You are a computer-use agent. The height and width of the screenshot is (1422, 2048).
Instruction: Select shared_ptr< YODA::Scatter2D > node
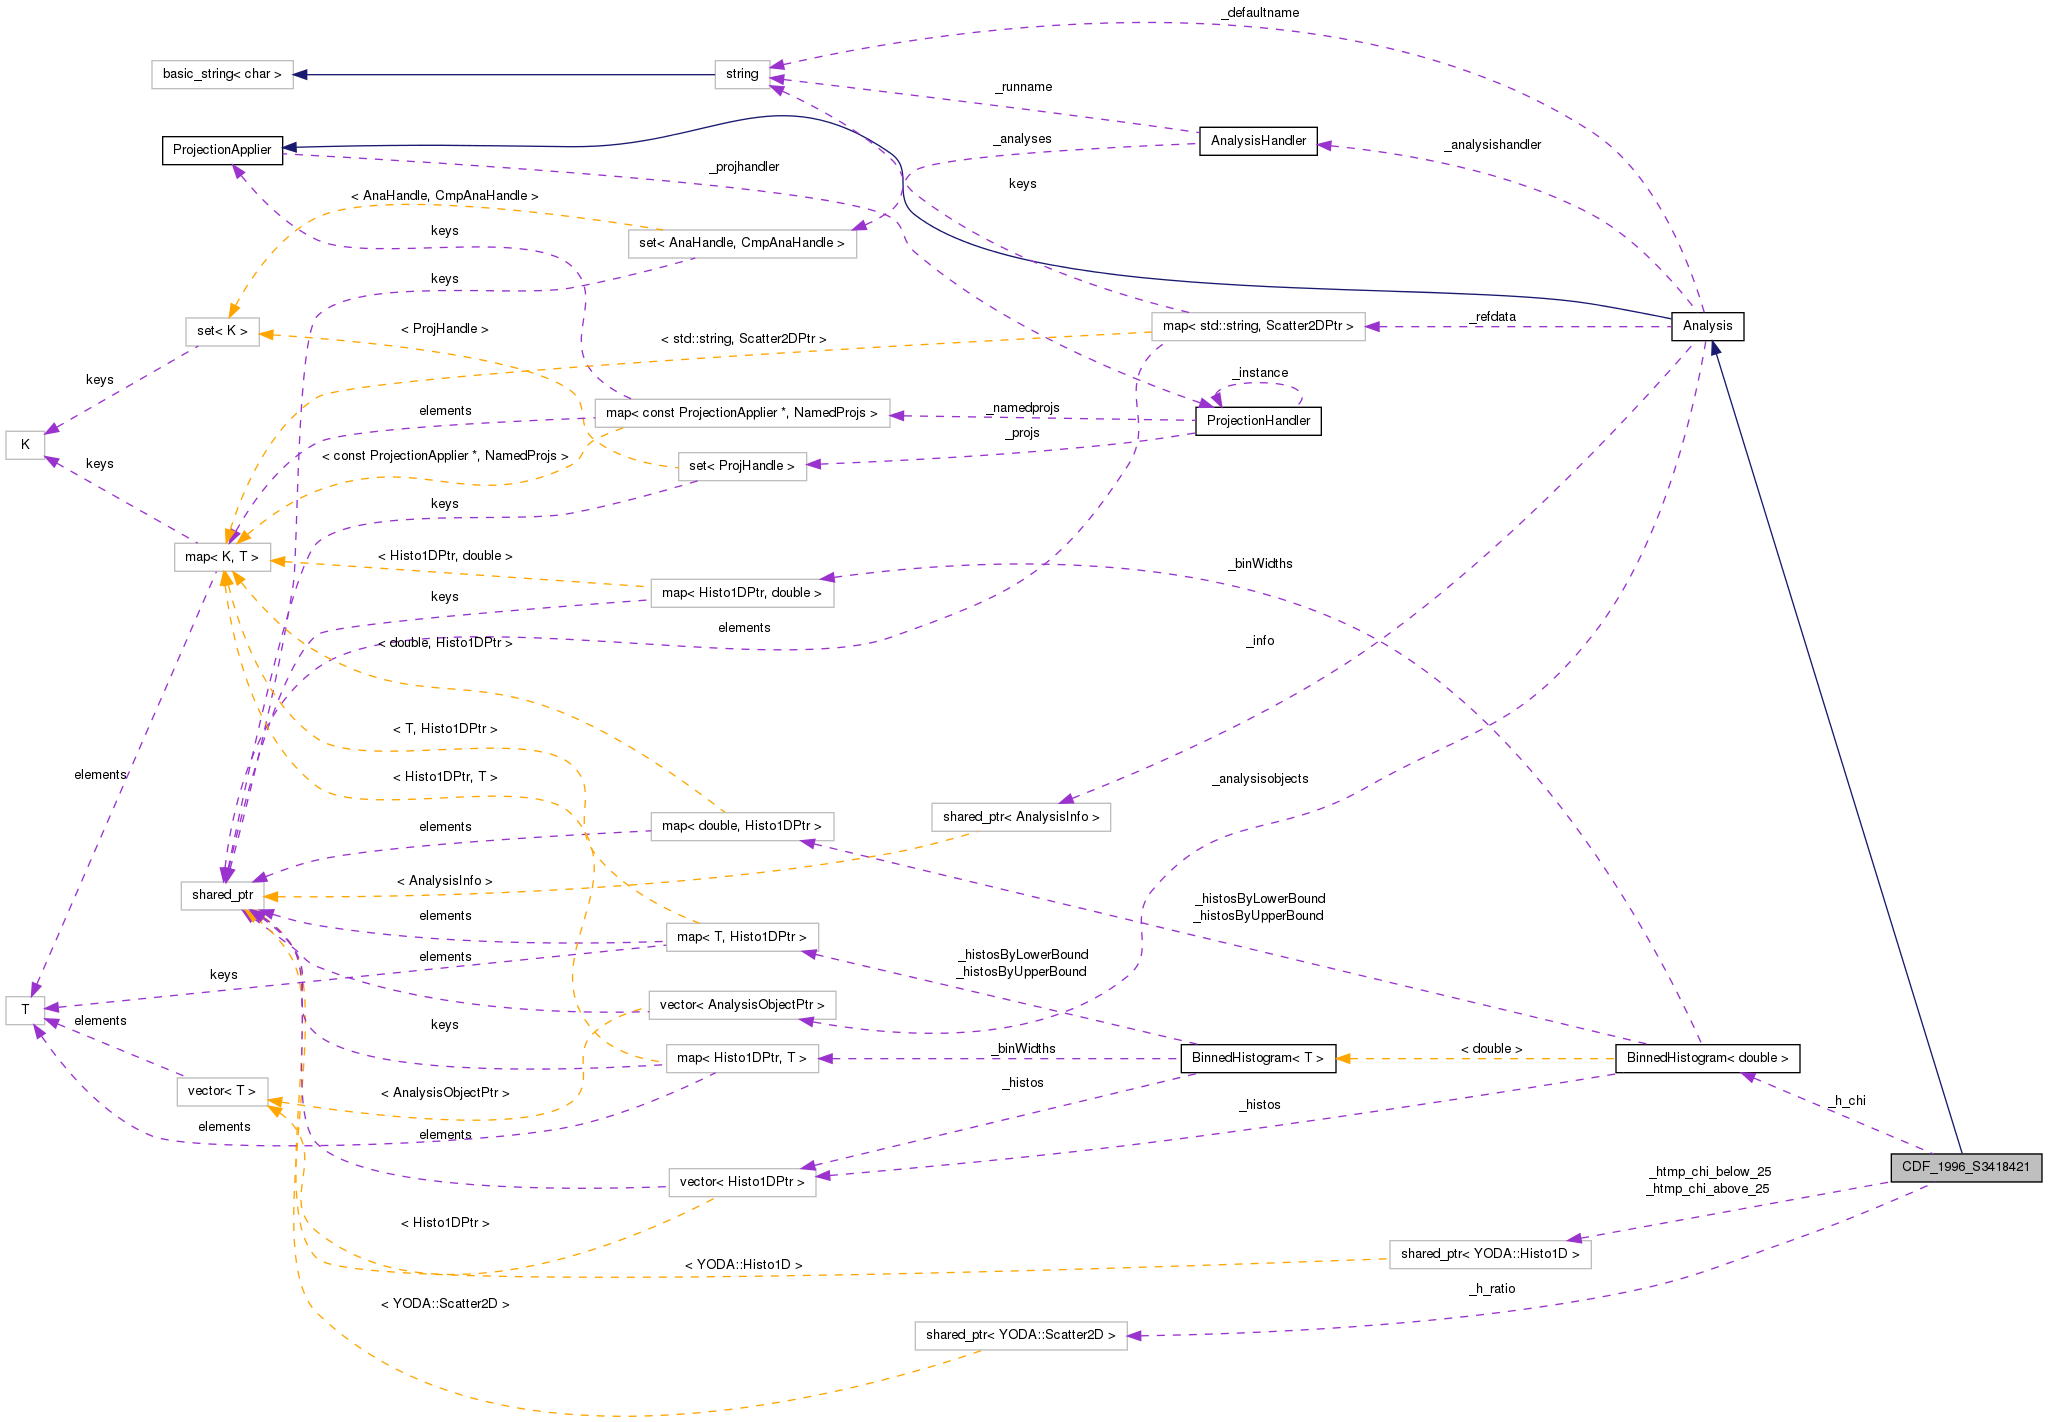click(x=1021, y=1335)
